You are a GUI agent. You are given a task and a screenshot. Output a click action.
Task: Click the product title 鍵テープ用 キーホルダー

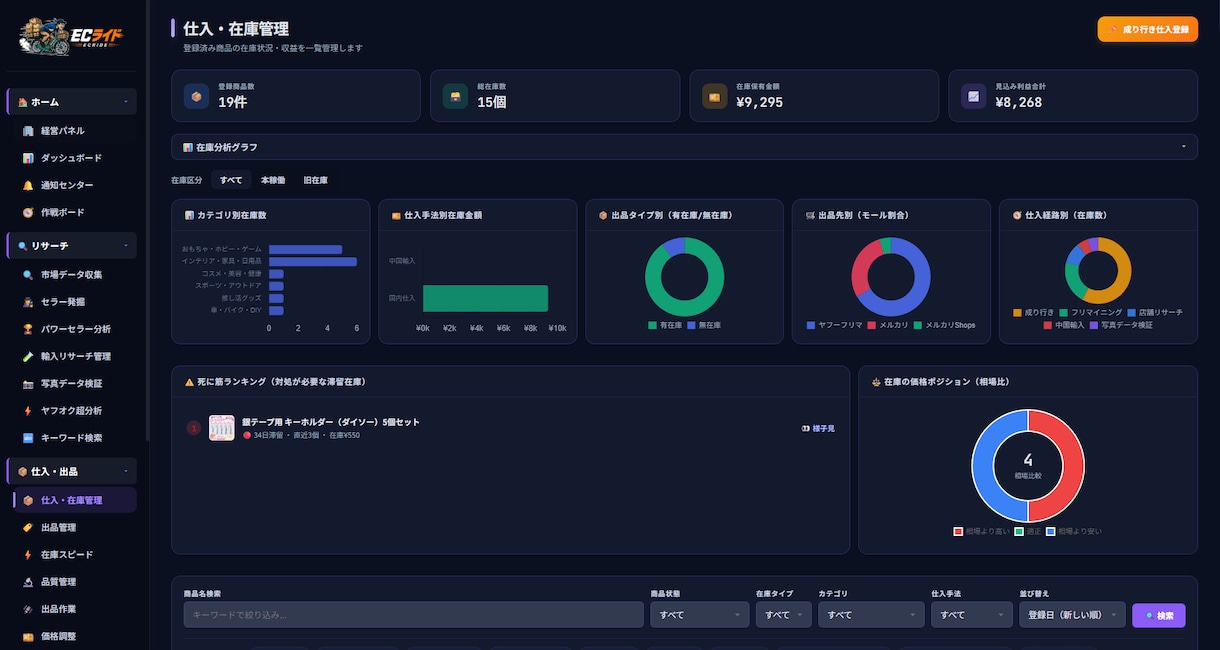(x=330, y=422)
